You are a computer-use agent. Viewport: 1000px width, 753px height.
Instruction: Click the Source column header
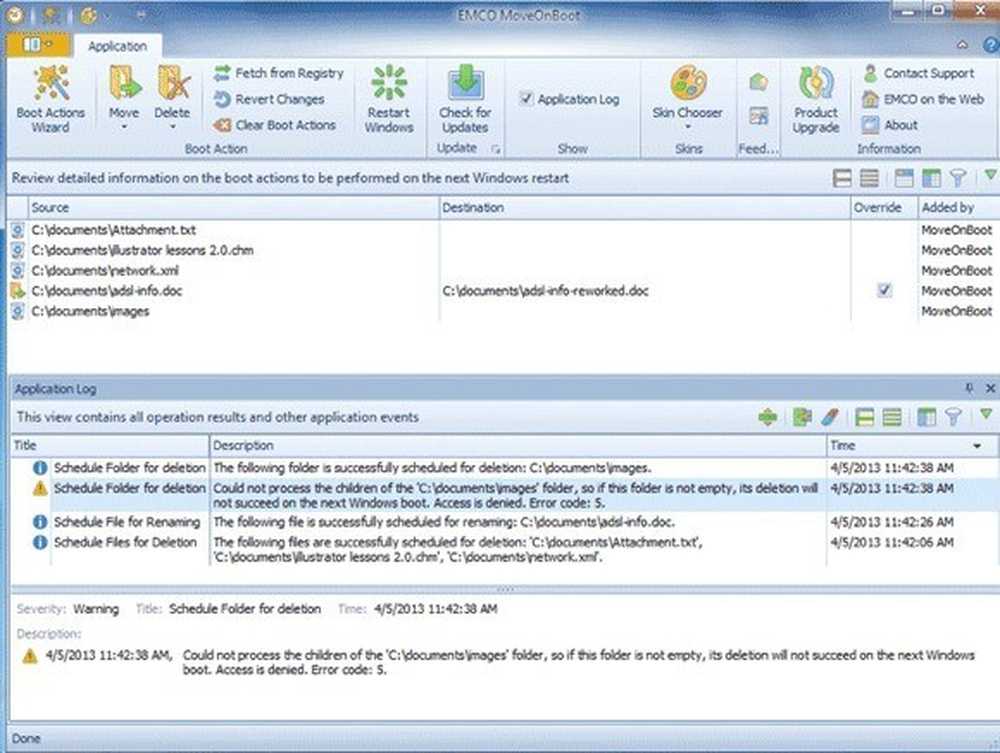click(234, 208)
